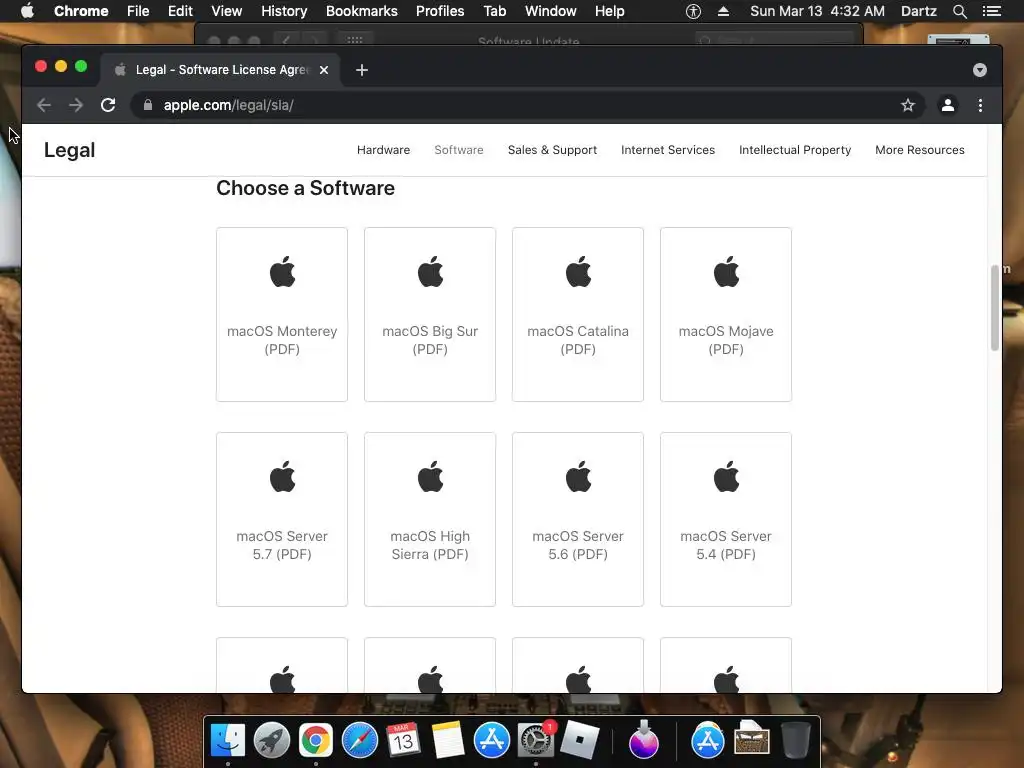Screen dimensions: 1024x768
Task: Open macOS Big Sur (PDF) license
Action: [x=430, y=314]
